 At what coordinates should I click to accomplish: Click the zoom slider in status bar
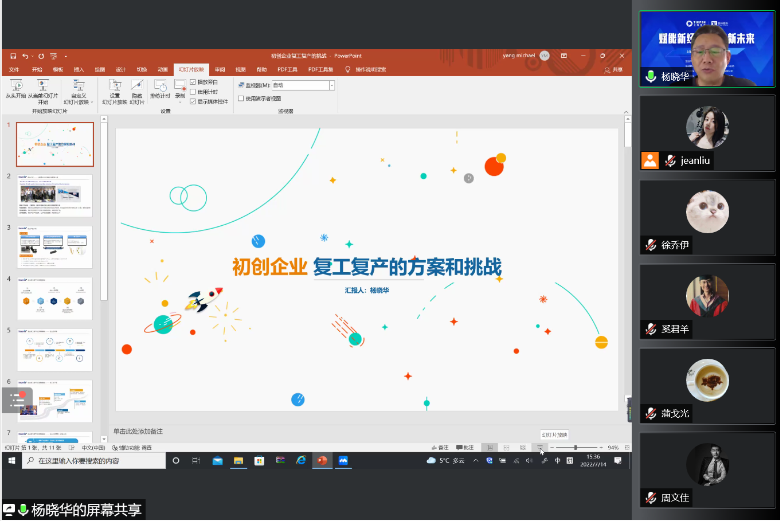pos(574,447)
